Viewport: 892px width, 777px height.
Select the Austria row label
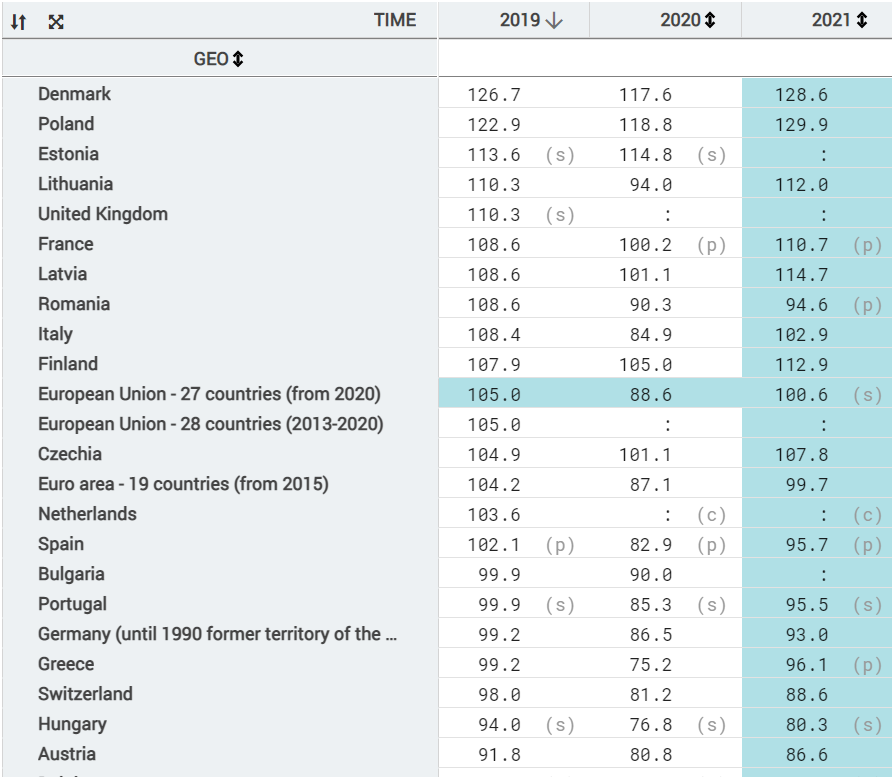(x=67, y=754)
